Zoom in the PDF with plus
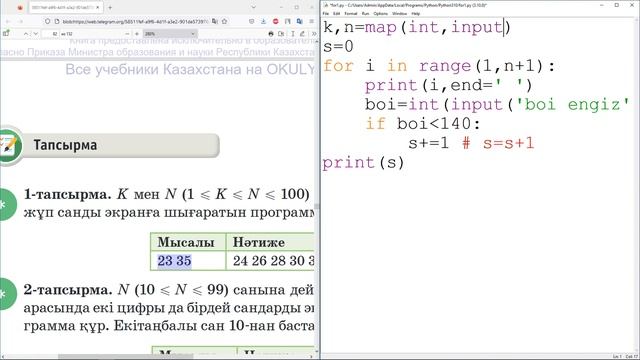The width and height of the screenshot is (640, 360). point(137,34)
